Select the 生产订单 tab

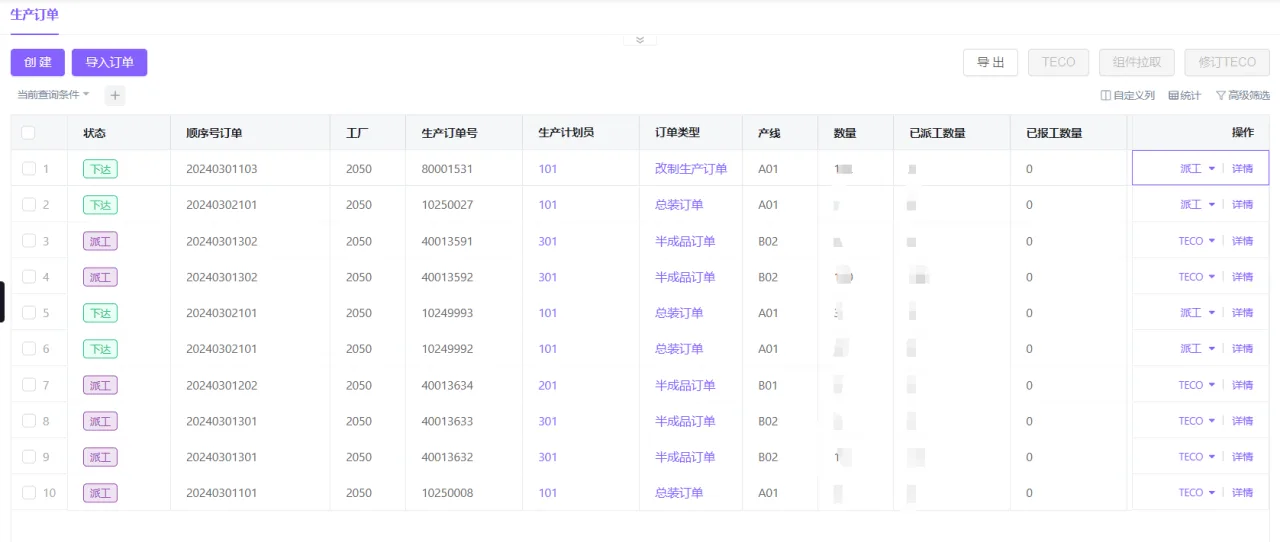point(34,15)
